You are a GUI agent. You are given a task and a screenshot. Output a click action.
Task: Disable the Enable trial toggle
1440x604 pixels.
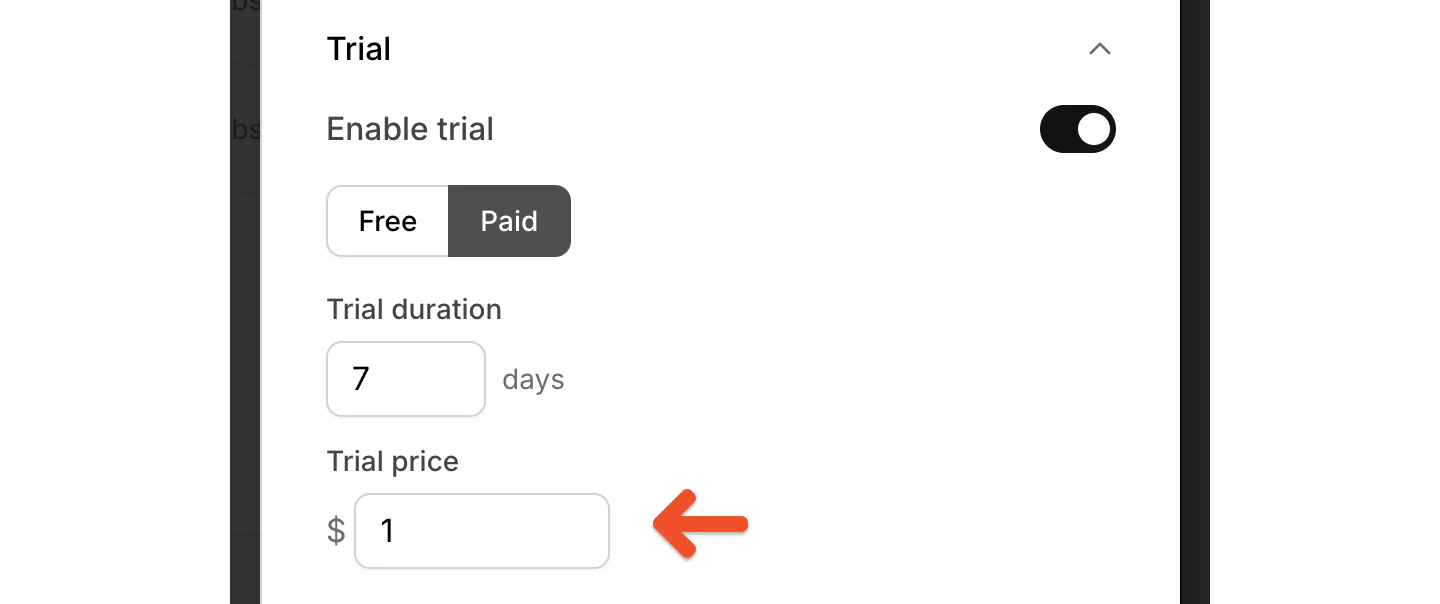coord(1078,129)
